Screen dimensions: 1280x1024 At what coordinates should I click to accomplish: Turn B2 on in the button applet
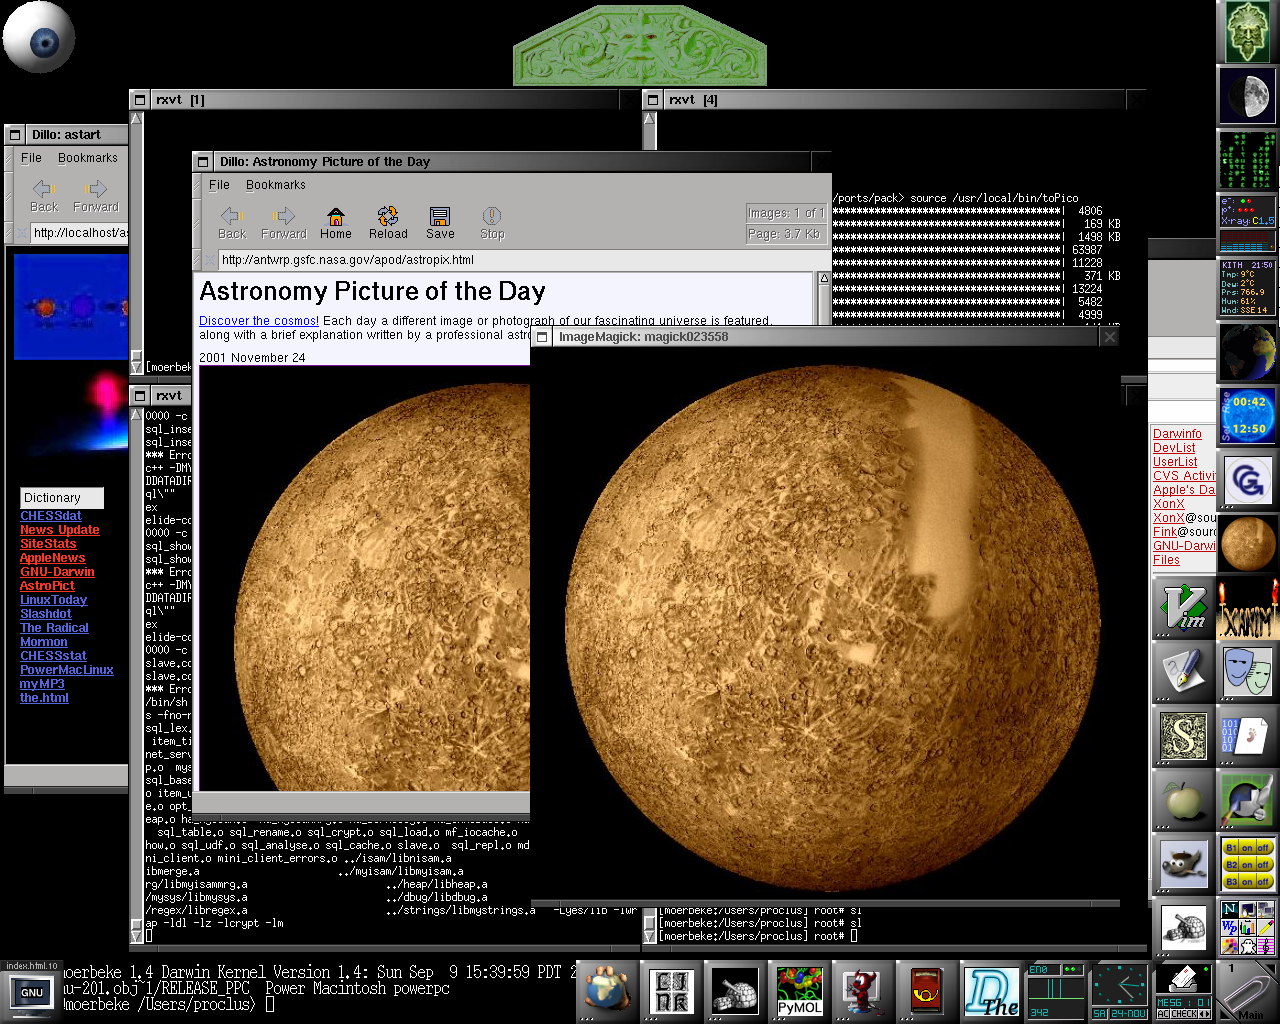[1245, 864]
